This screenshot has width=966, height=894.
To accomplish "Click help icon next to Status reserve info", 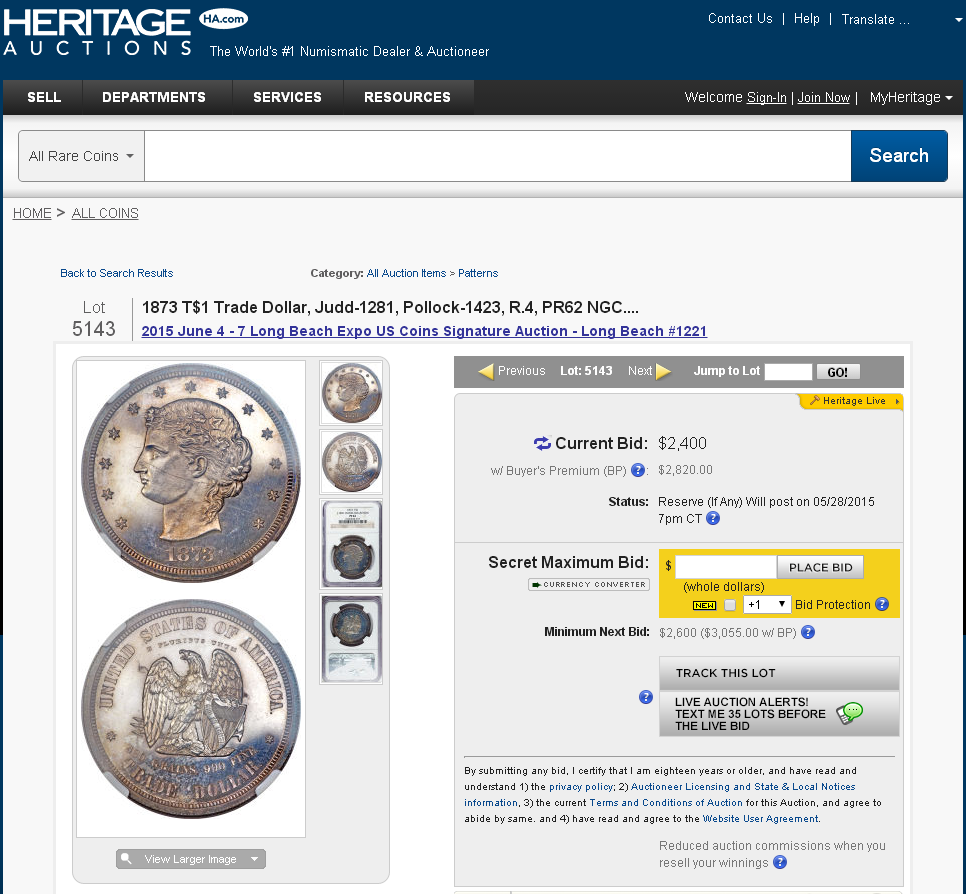I will coord(713,518).
